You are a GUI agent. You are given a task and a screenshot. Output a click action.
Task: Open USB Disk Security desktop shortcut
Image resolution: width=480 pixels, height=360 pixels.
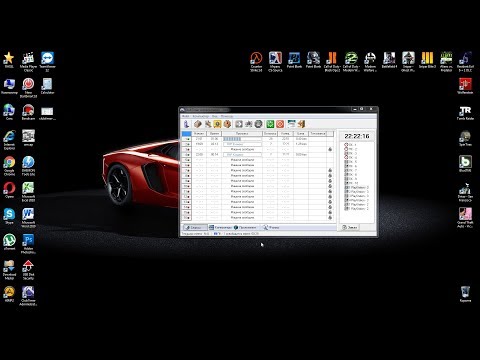[x=28, y=270]
